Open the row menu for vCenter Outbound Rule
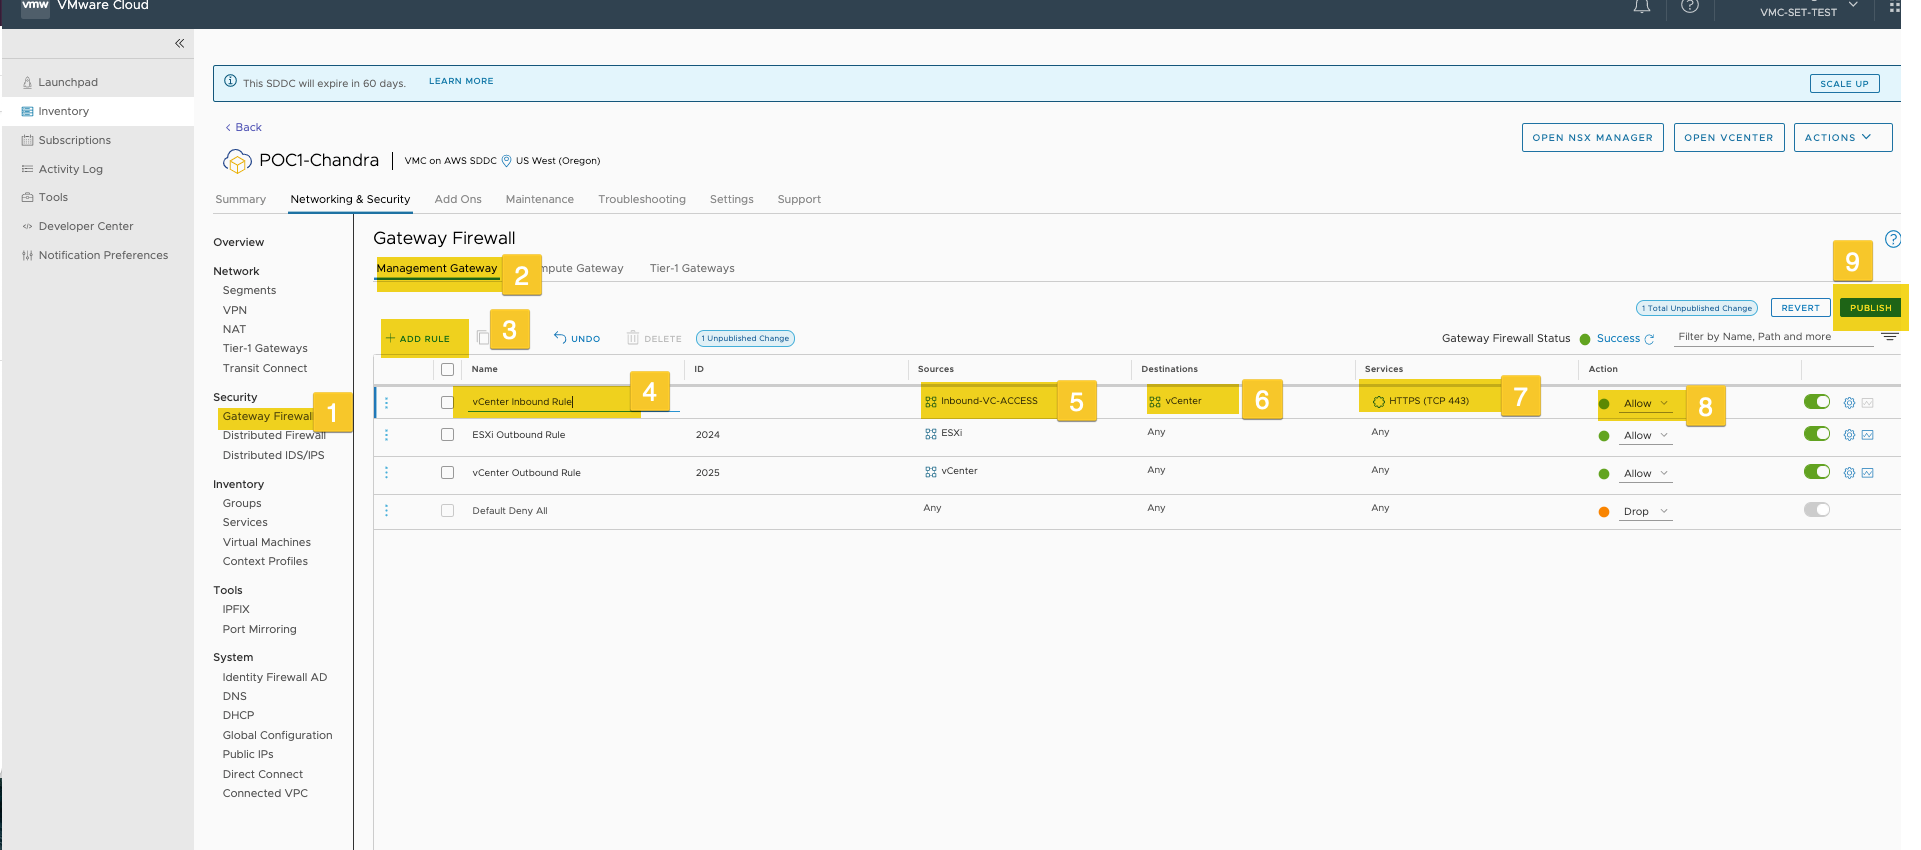1921x850 pixels. click(387, 473)
